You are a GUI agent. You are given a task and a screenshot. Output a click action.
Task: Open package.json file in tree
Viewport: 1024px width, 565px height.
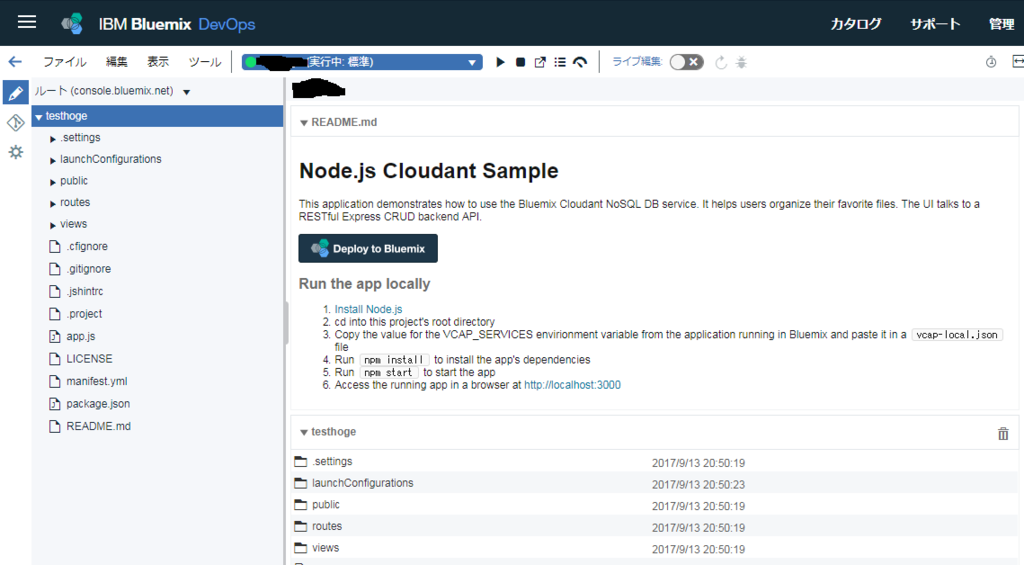pyautogui.click(x=98, y=404)
